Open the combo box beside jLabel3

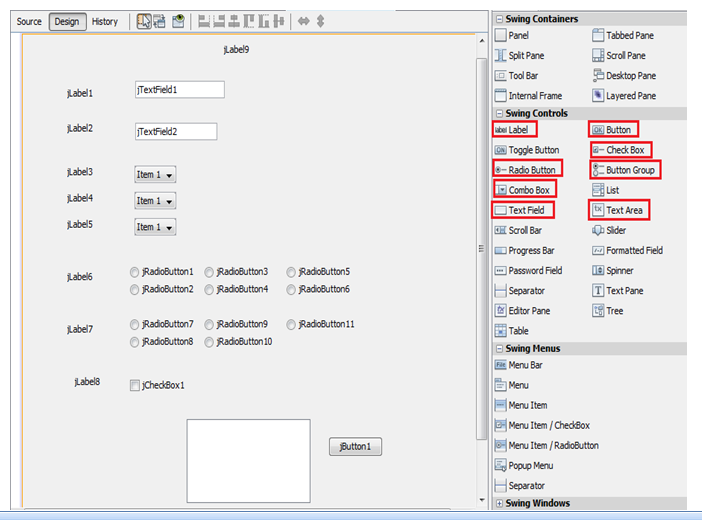[155, 175]
